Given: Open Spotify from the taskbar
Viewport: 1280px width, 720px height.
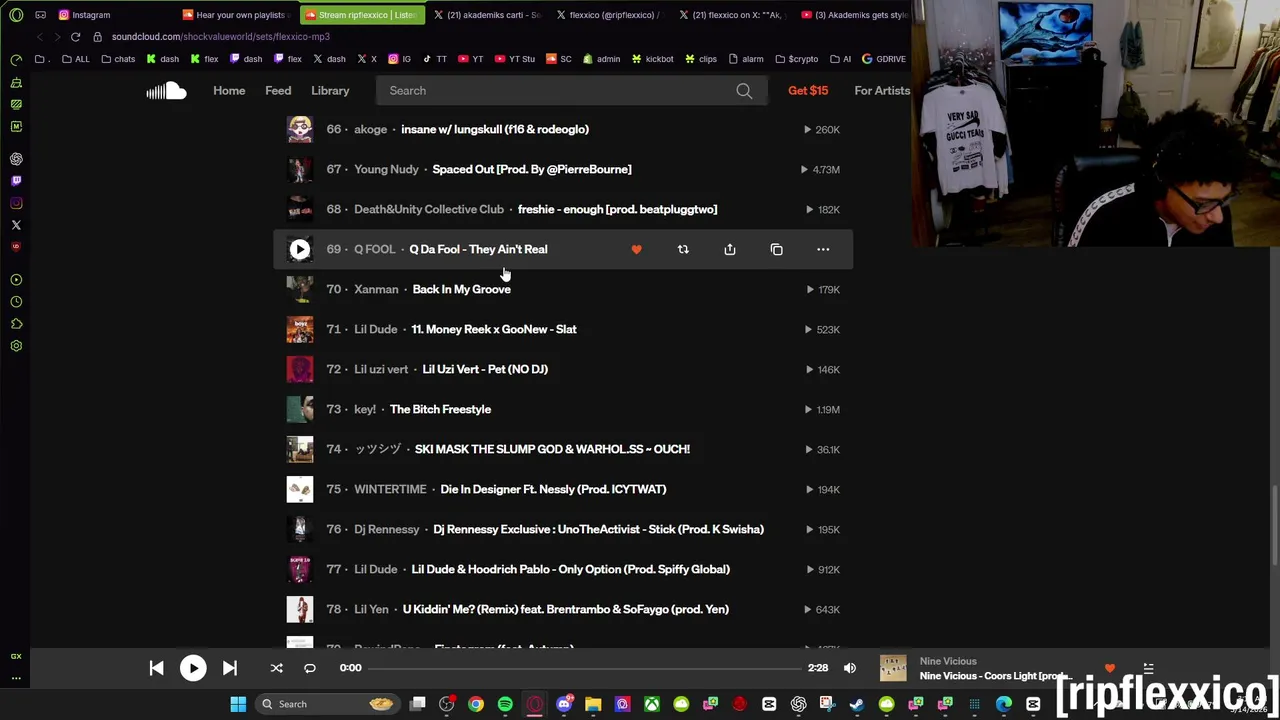Looking at the screenshot, I should pos(505,704).
